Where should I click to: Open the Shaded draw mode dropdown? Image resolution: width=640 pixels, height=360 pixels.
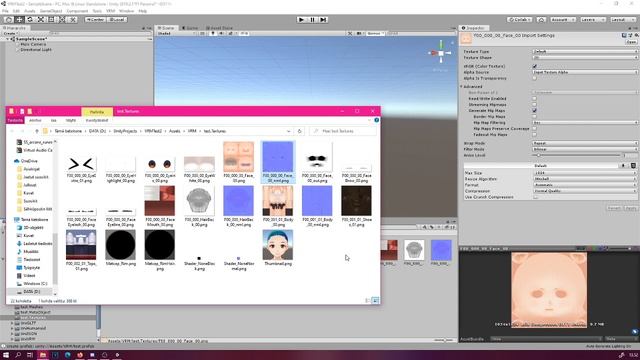click(176, 33)
